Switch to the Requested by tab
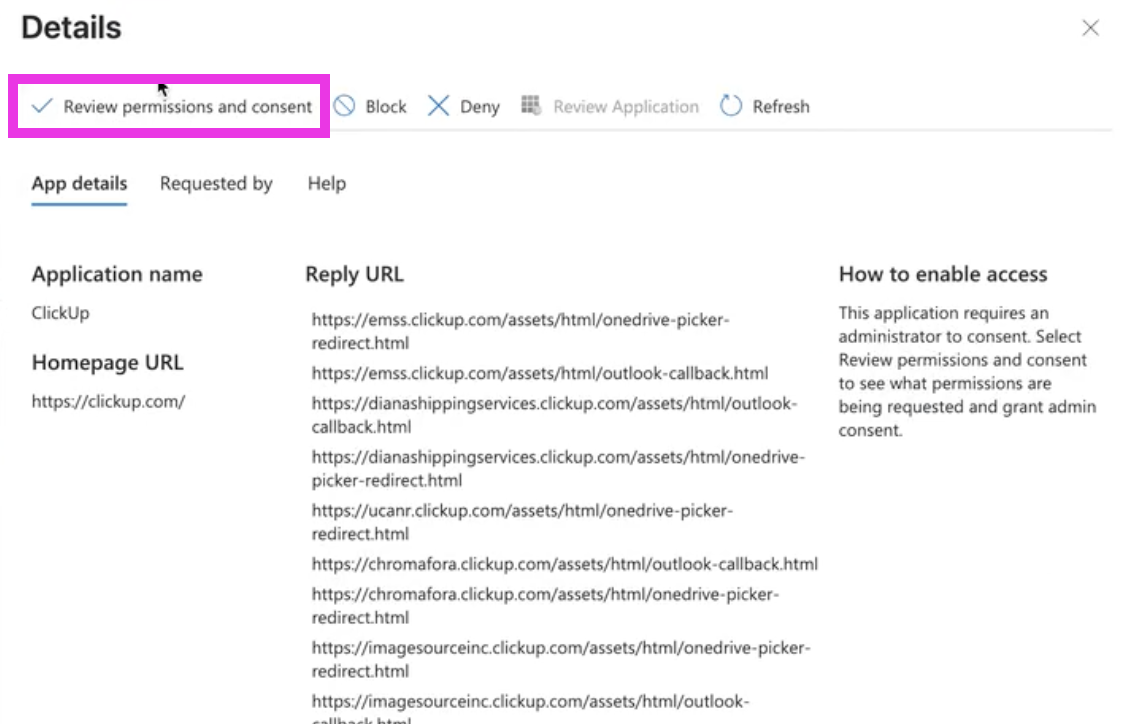Viewport: 1132px width, 724px height. (x=215, y=184)
